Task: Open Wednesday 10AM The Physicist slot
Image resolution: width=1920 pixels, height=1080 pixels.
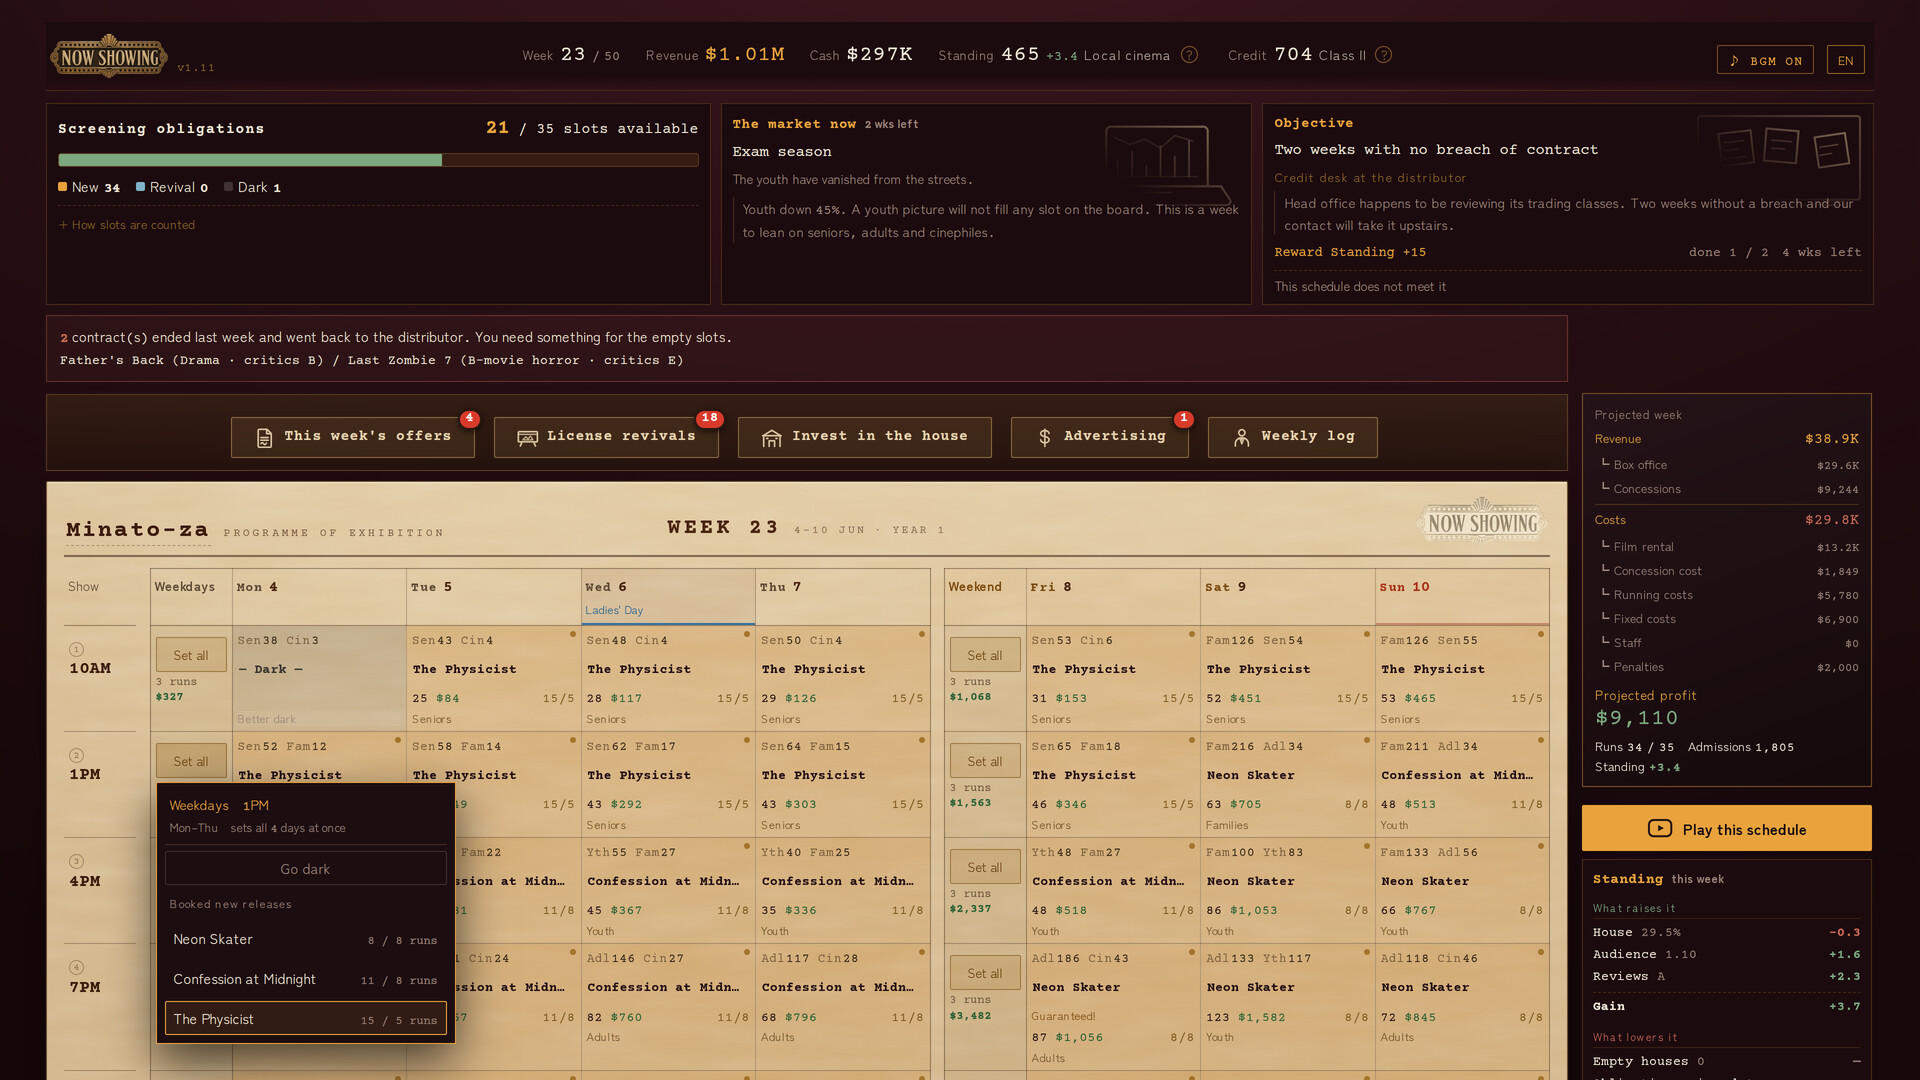Action: click(668, 679)
